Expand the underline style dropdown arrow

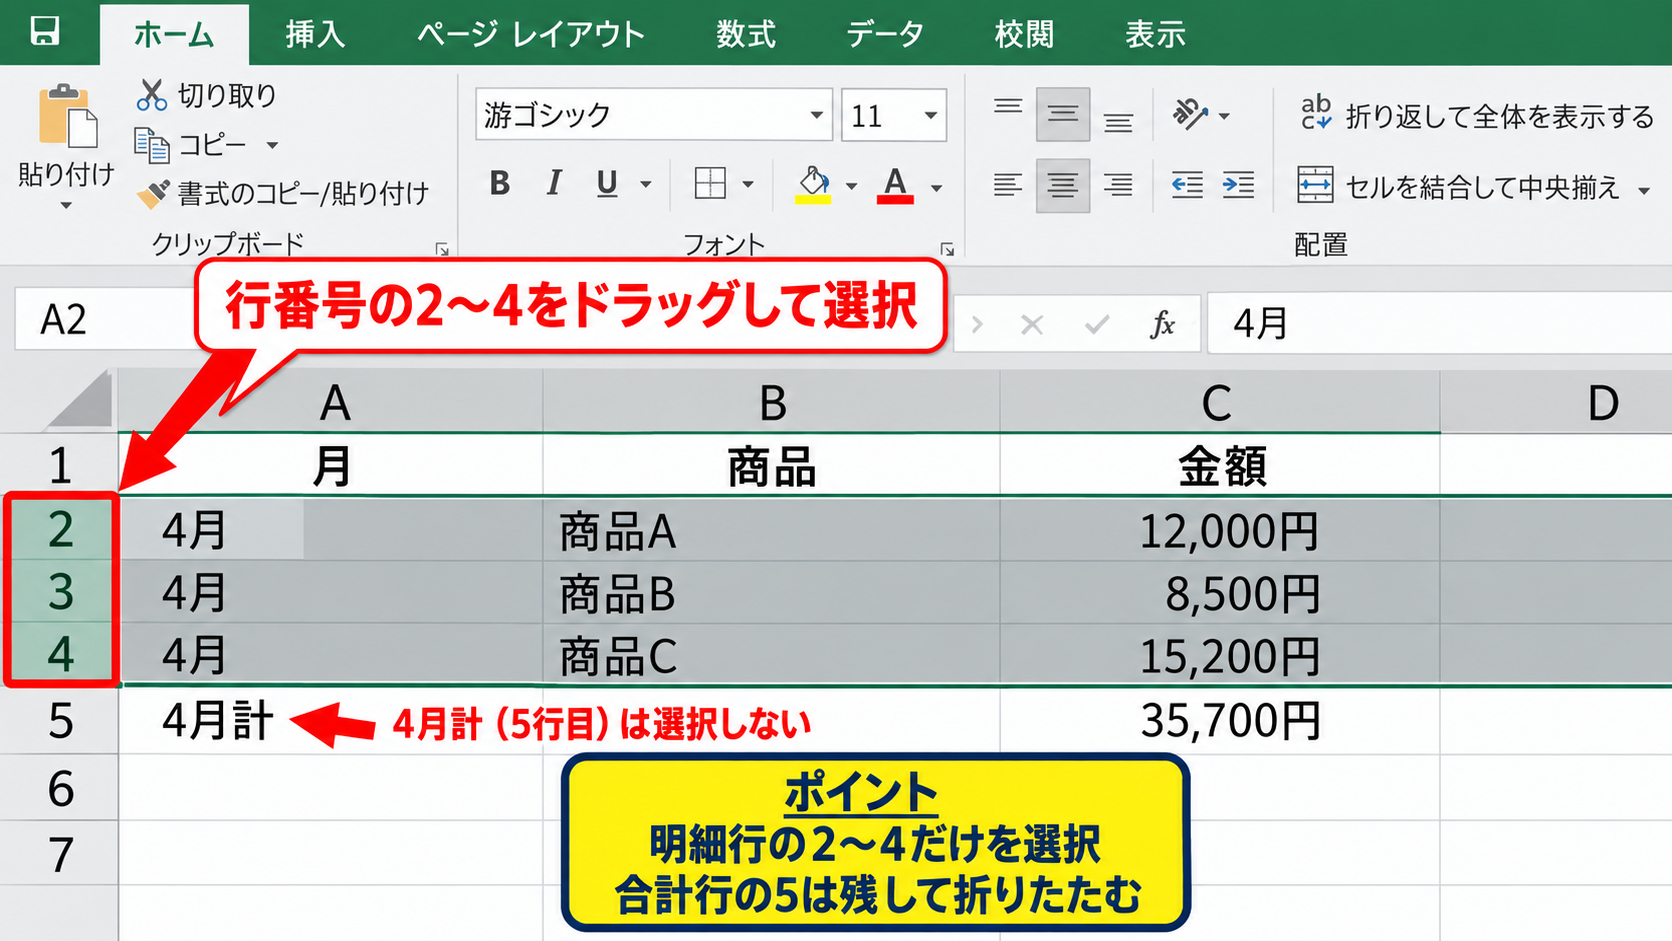click(646, 185)
